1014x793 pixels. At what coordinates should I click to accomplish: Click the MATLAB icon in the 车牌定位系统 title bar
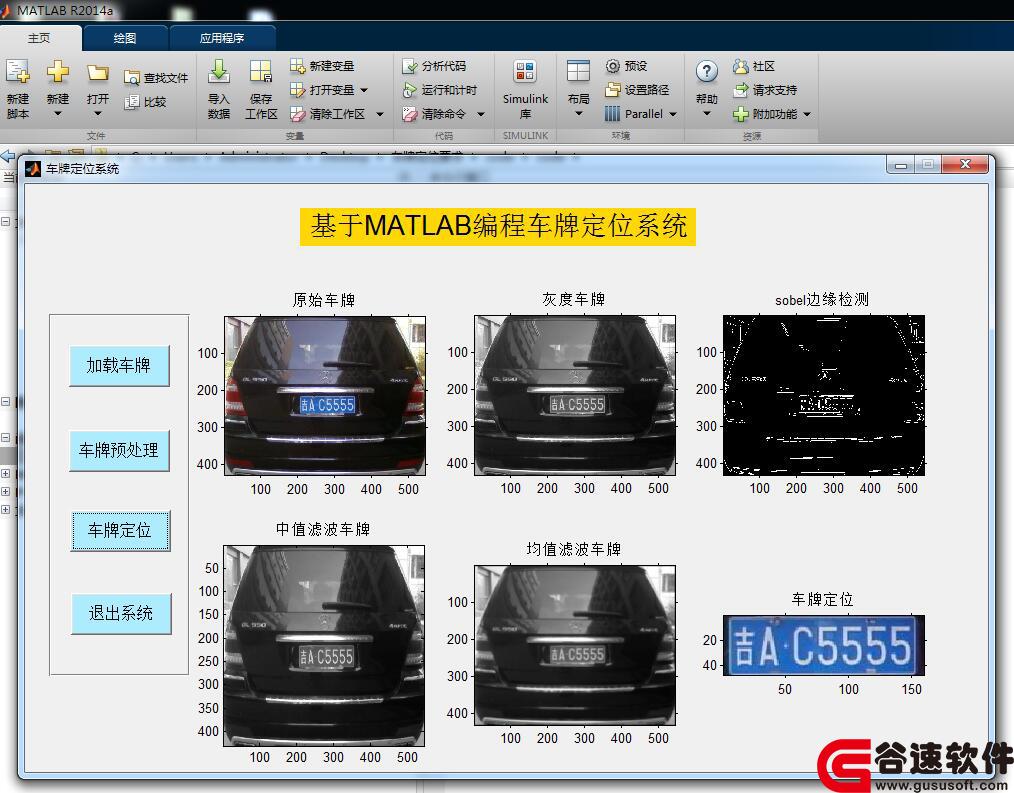point(32,169)
